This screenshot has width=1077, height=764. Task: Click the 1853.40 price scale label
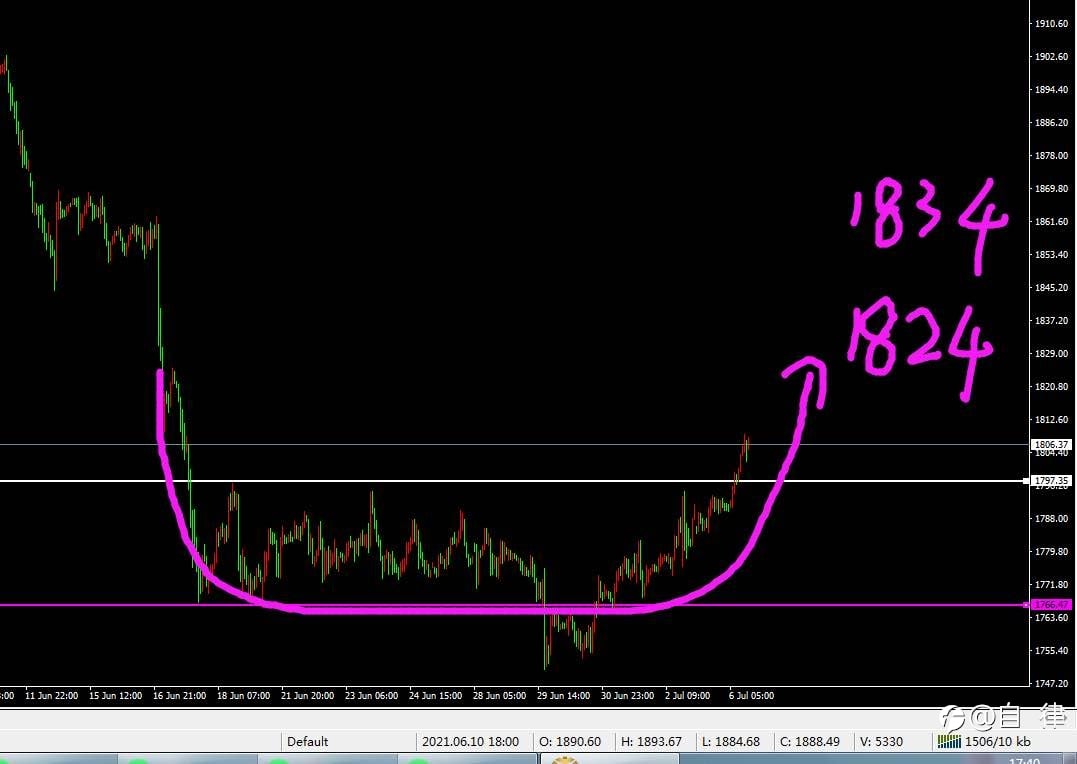point(1052,254)
